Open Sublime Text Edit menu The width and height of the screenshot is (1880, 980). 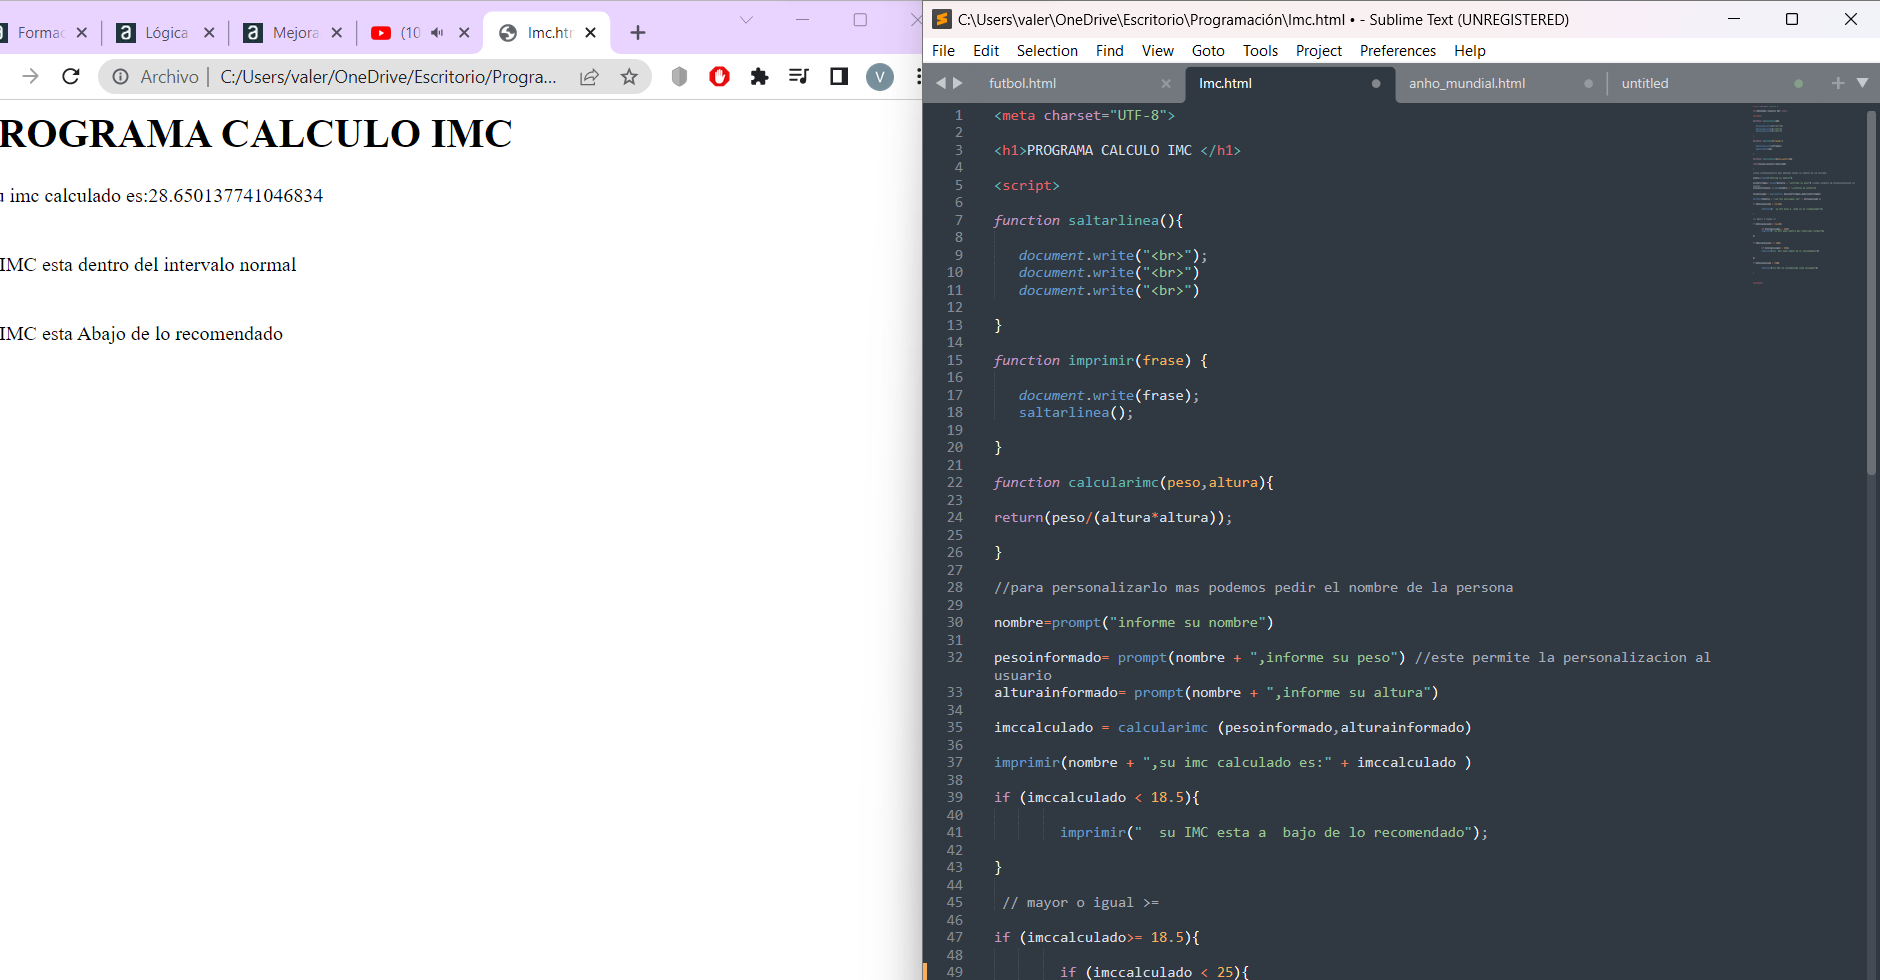(986, 50)
